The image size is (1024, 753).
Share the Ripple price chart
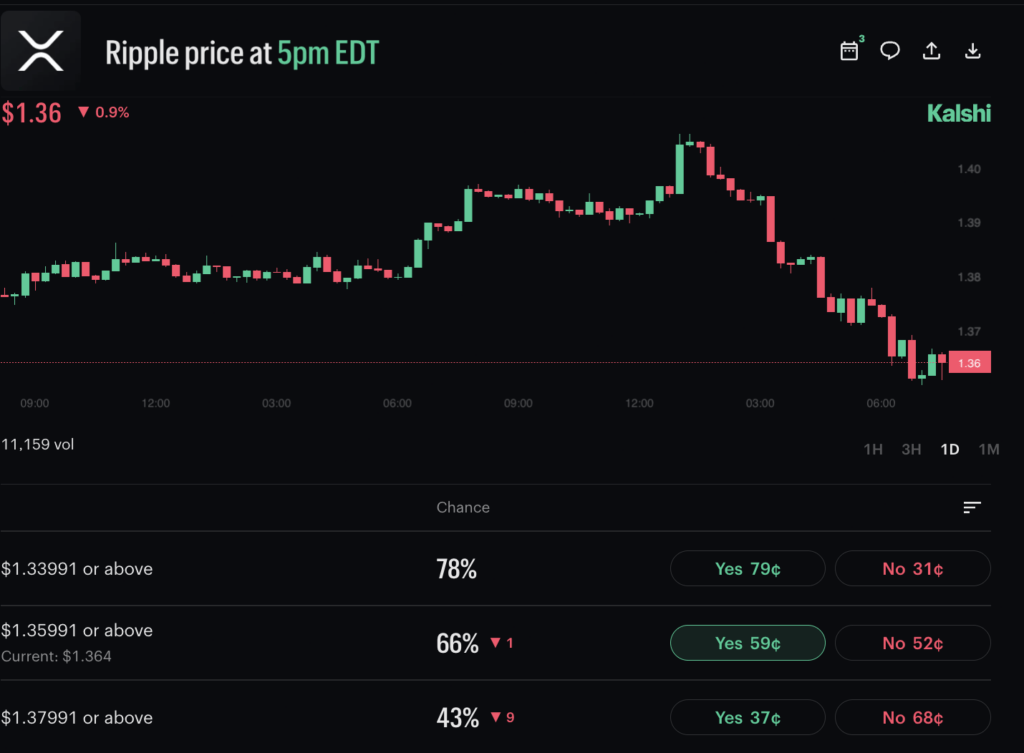931,49
